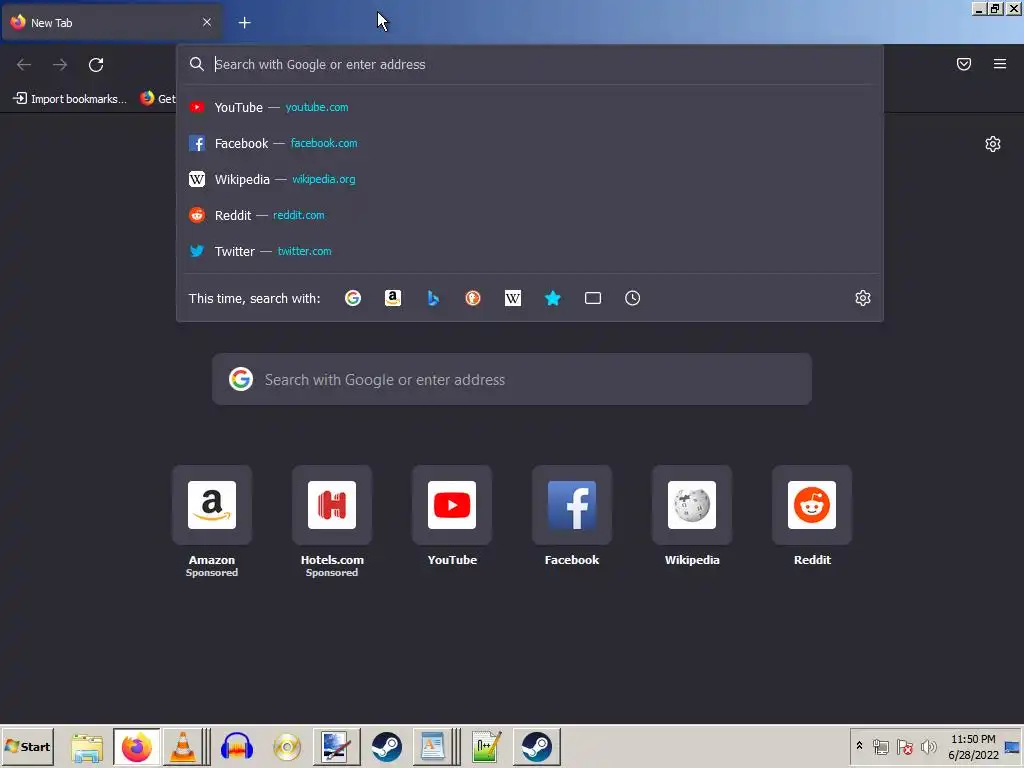Screen dimensions: 1024x768
Task: Search in Bookmarks using the star icon
Action: [552, 298]
